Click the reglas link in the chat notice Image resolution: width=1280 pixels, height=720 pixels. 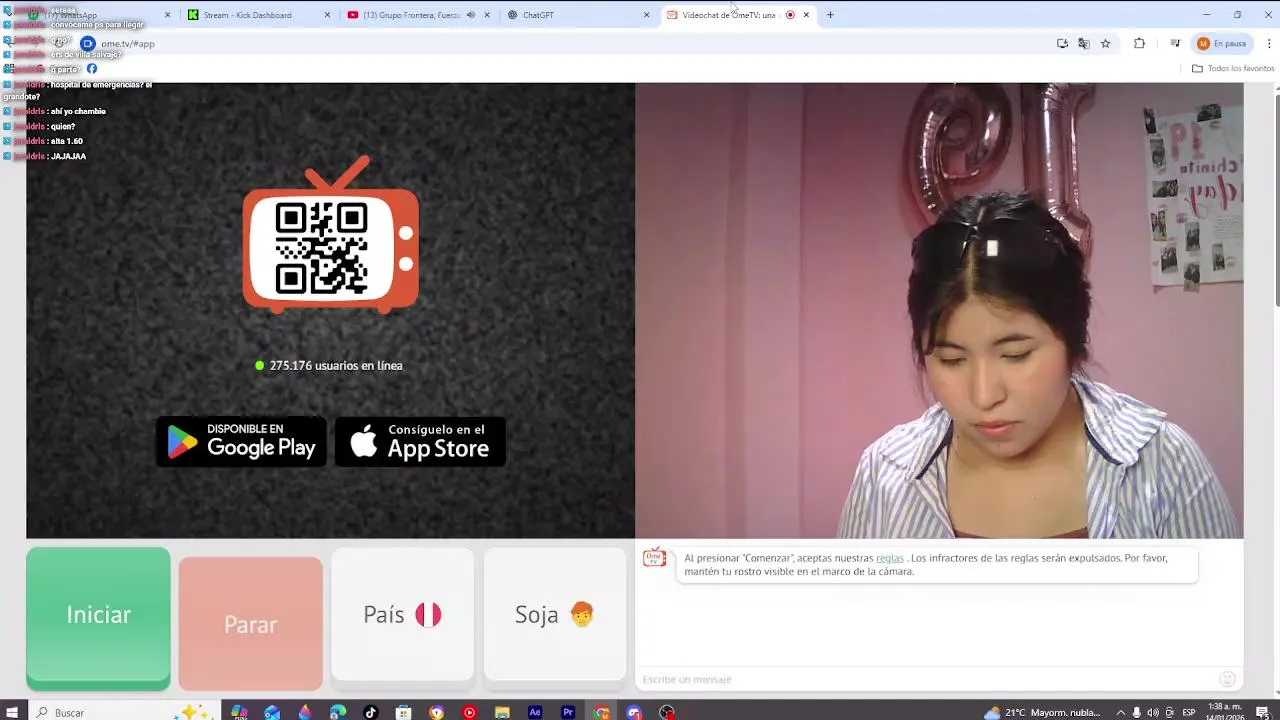(x=889, y=558)
